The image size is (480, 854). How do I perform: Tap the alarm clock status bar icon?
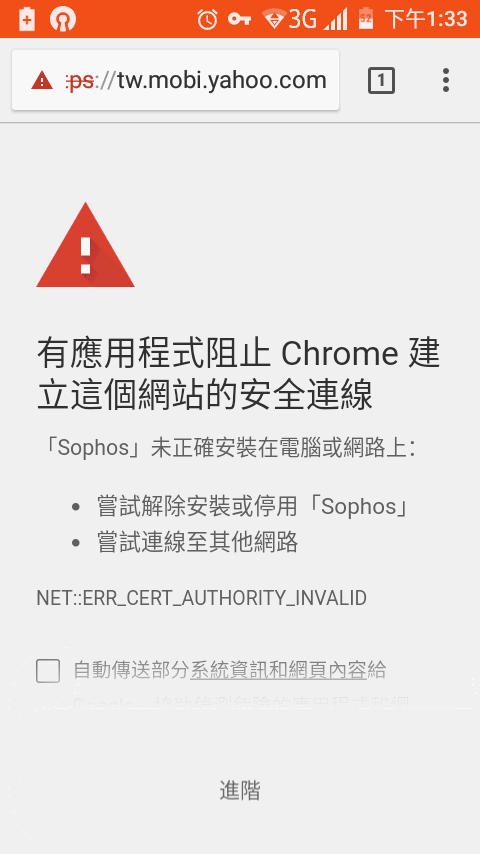coord(207,20)
